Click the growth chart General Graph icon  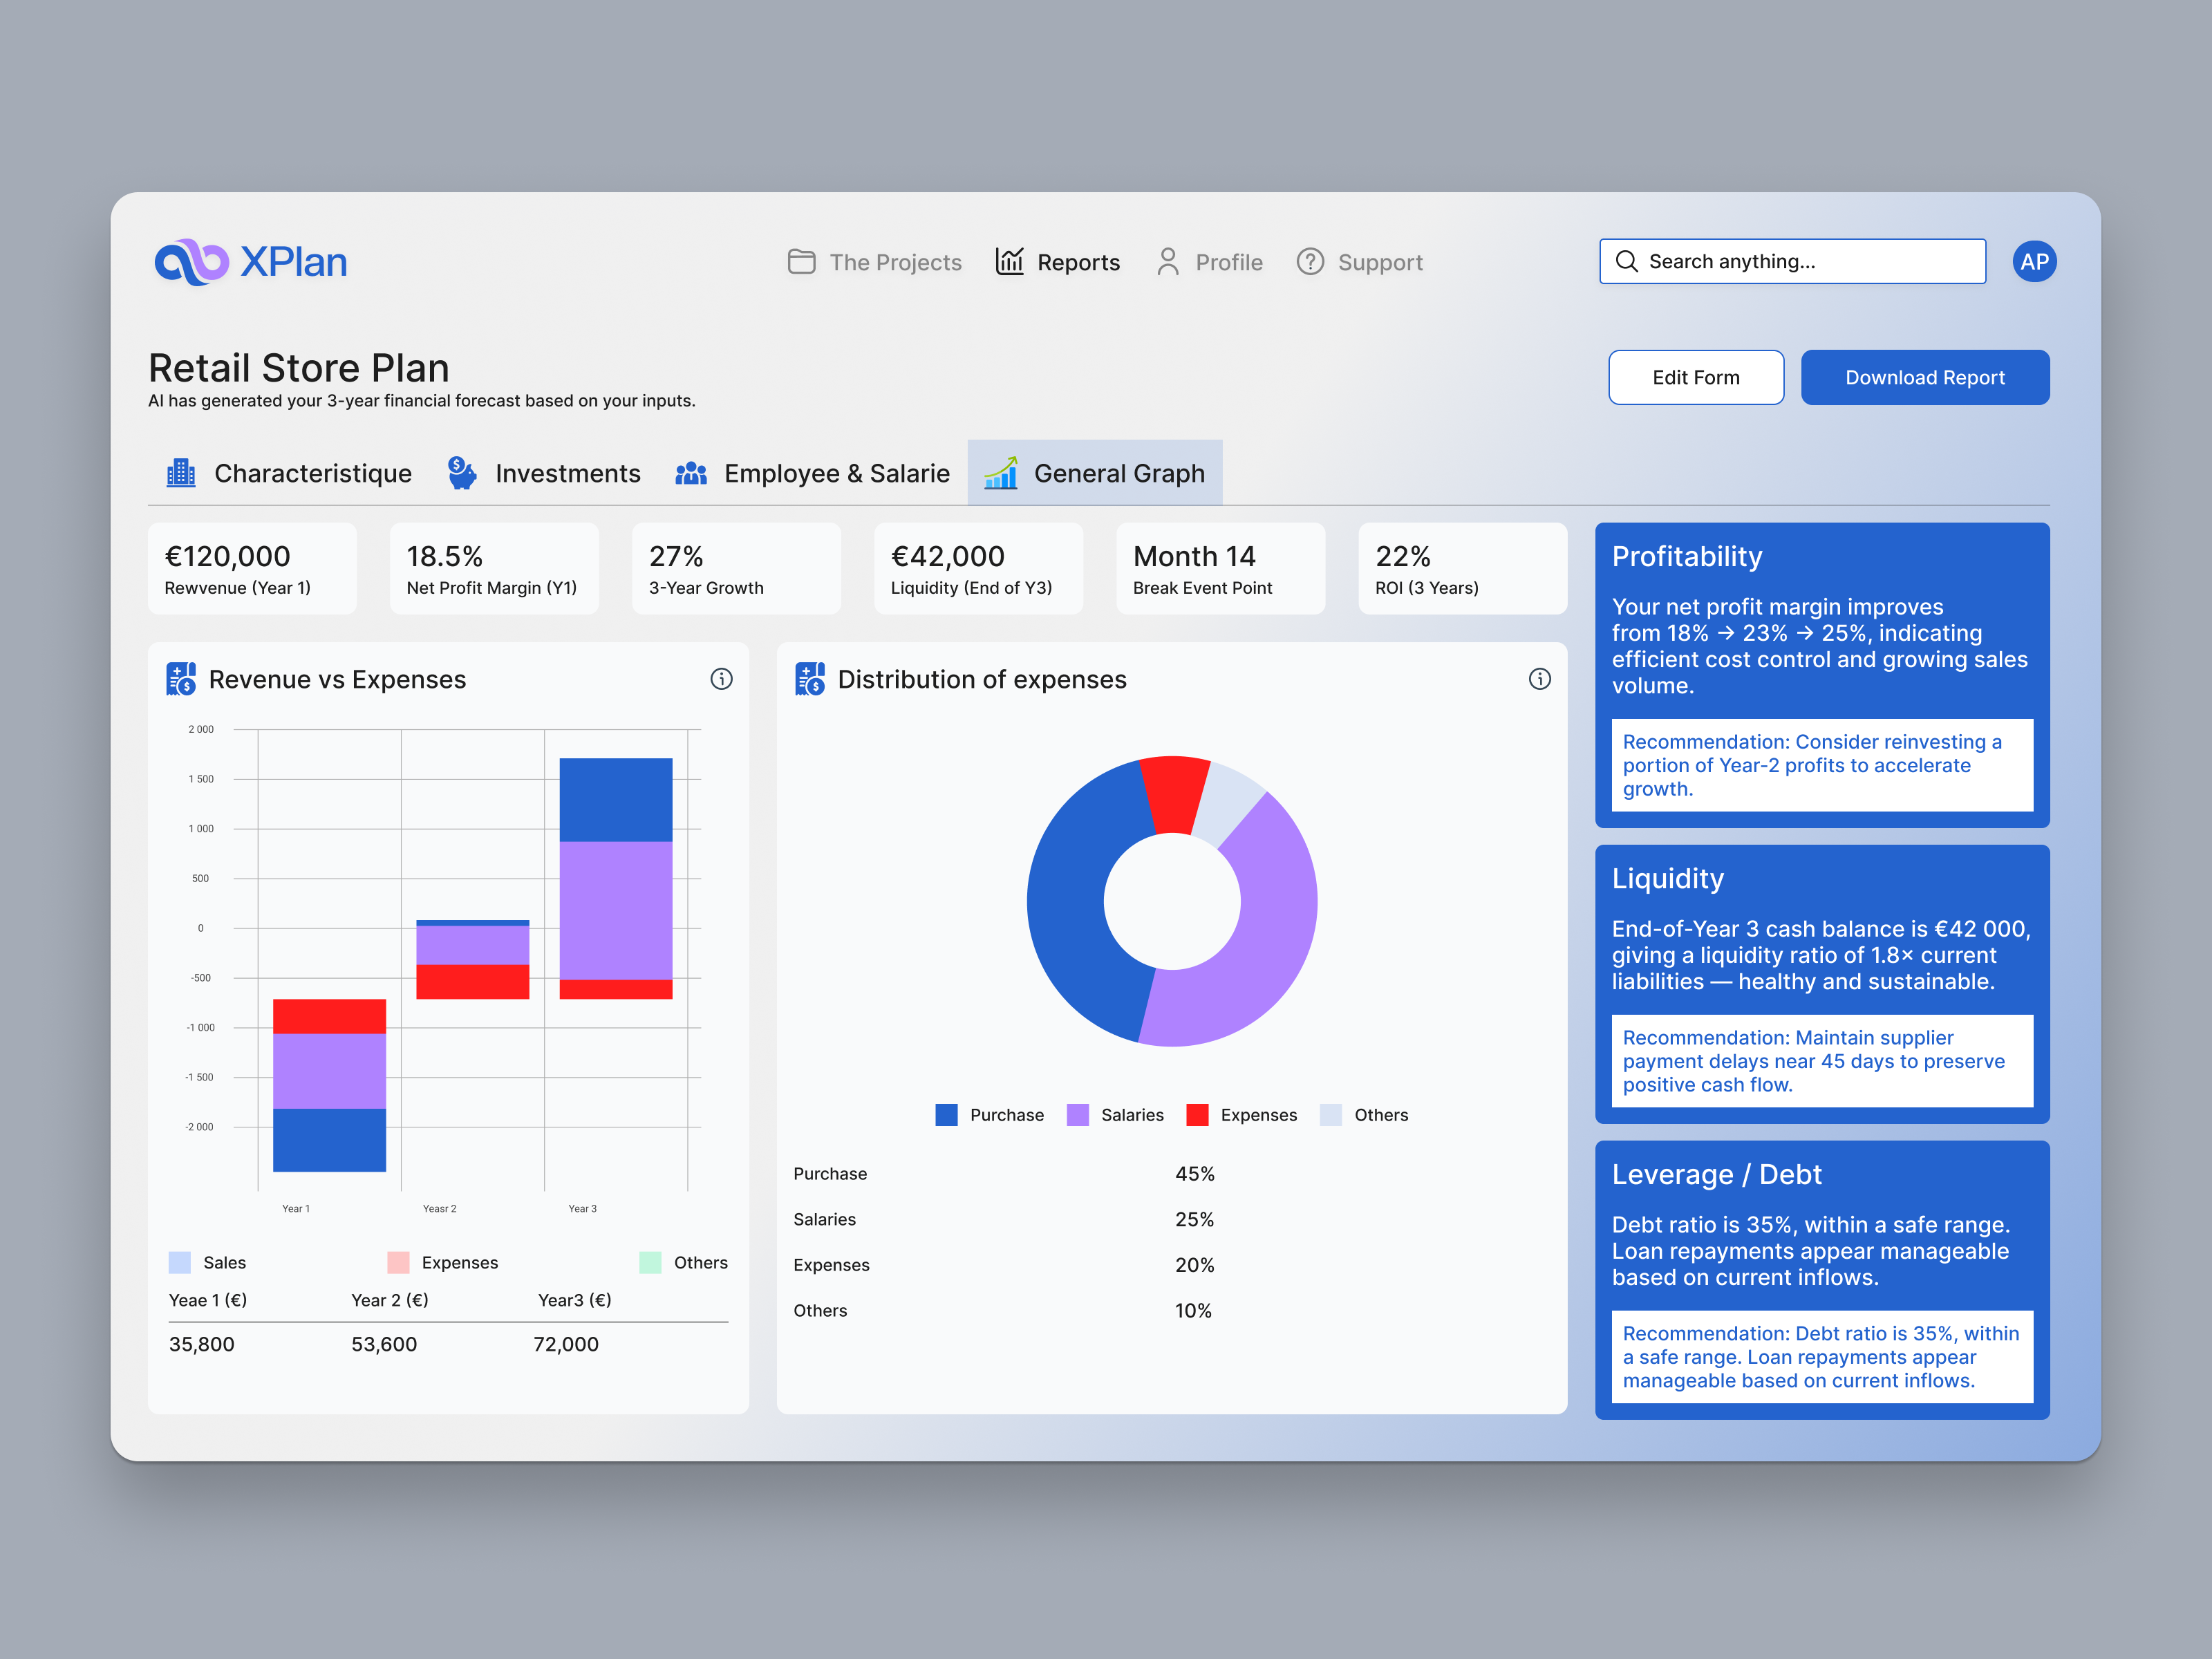point(1001,473)
